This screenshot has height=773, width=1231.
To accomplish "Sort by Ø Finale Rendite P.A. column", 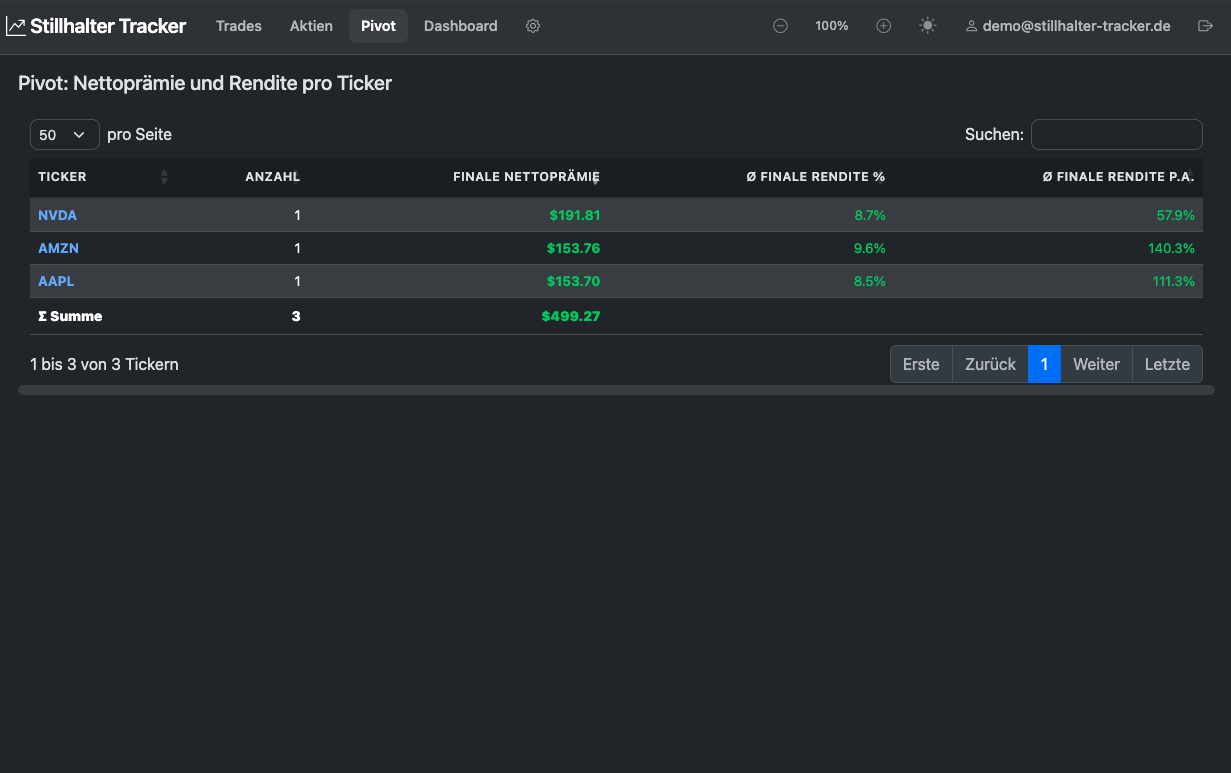I will pos(1048,177).
